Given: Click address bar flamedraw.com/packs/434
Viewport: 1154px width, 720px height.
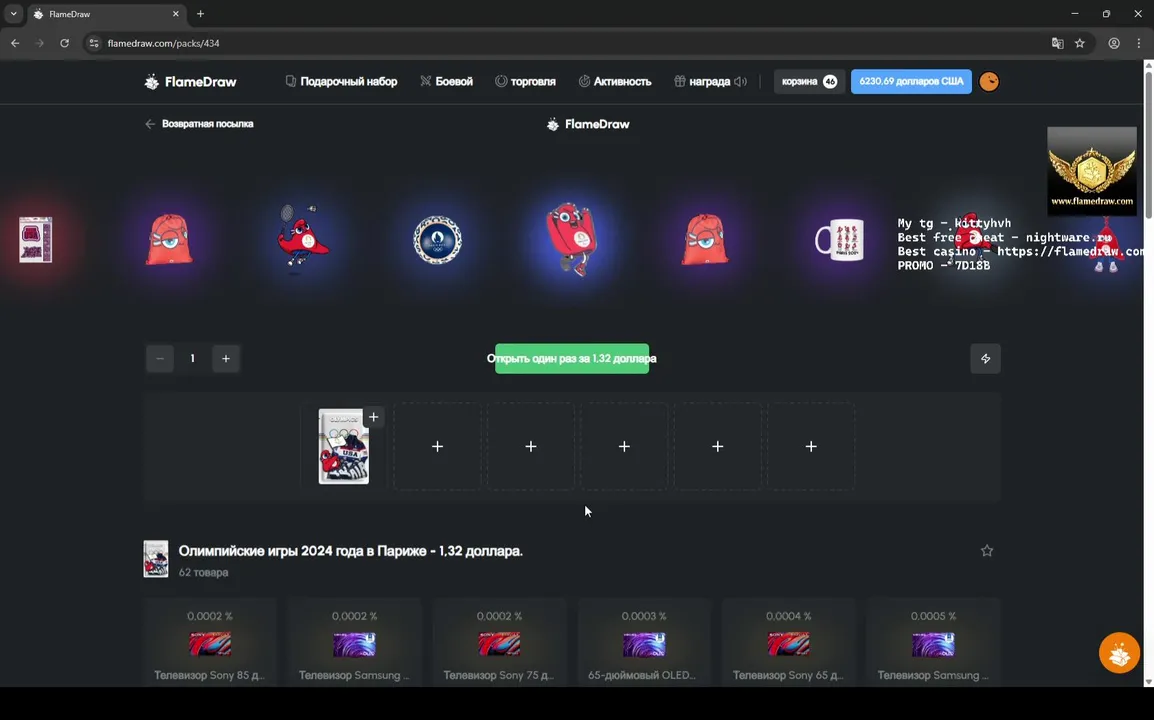Looking at the screenshot, I should click(x=163, y=43).
